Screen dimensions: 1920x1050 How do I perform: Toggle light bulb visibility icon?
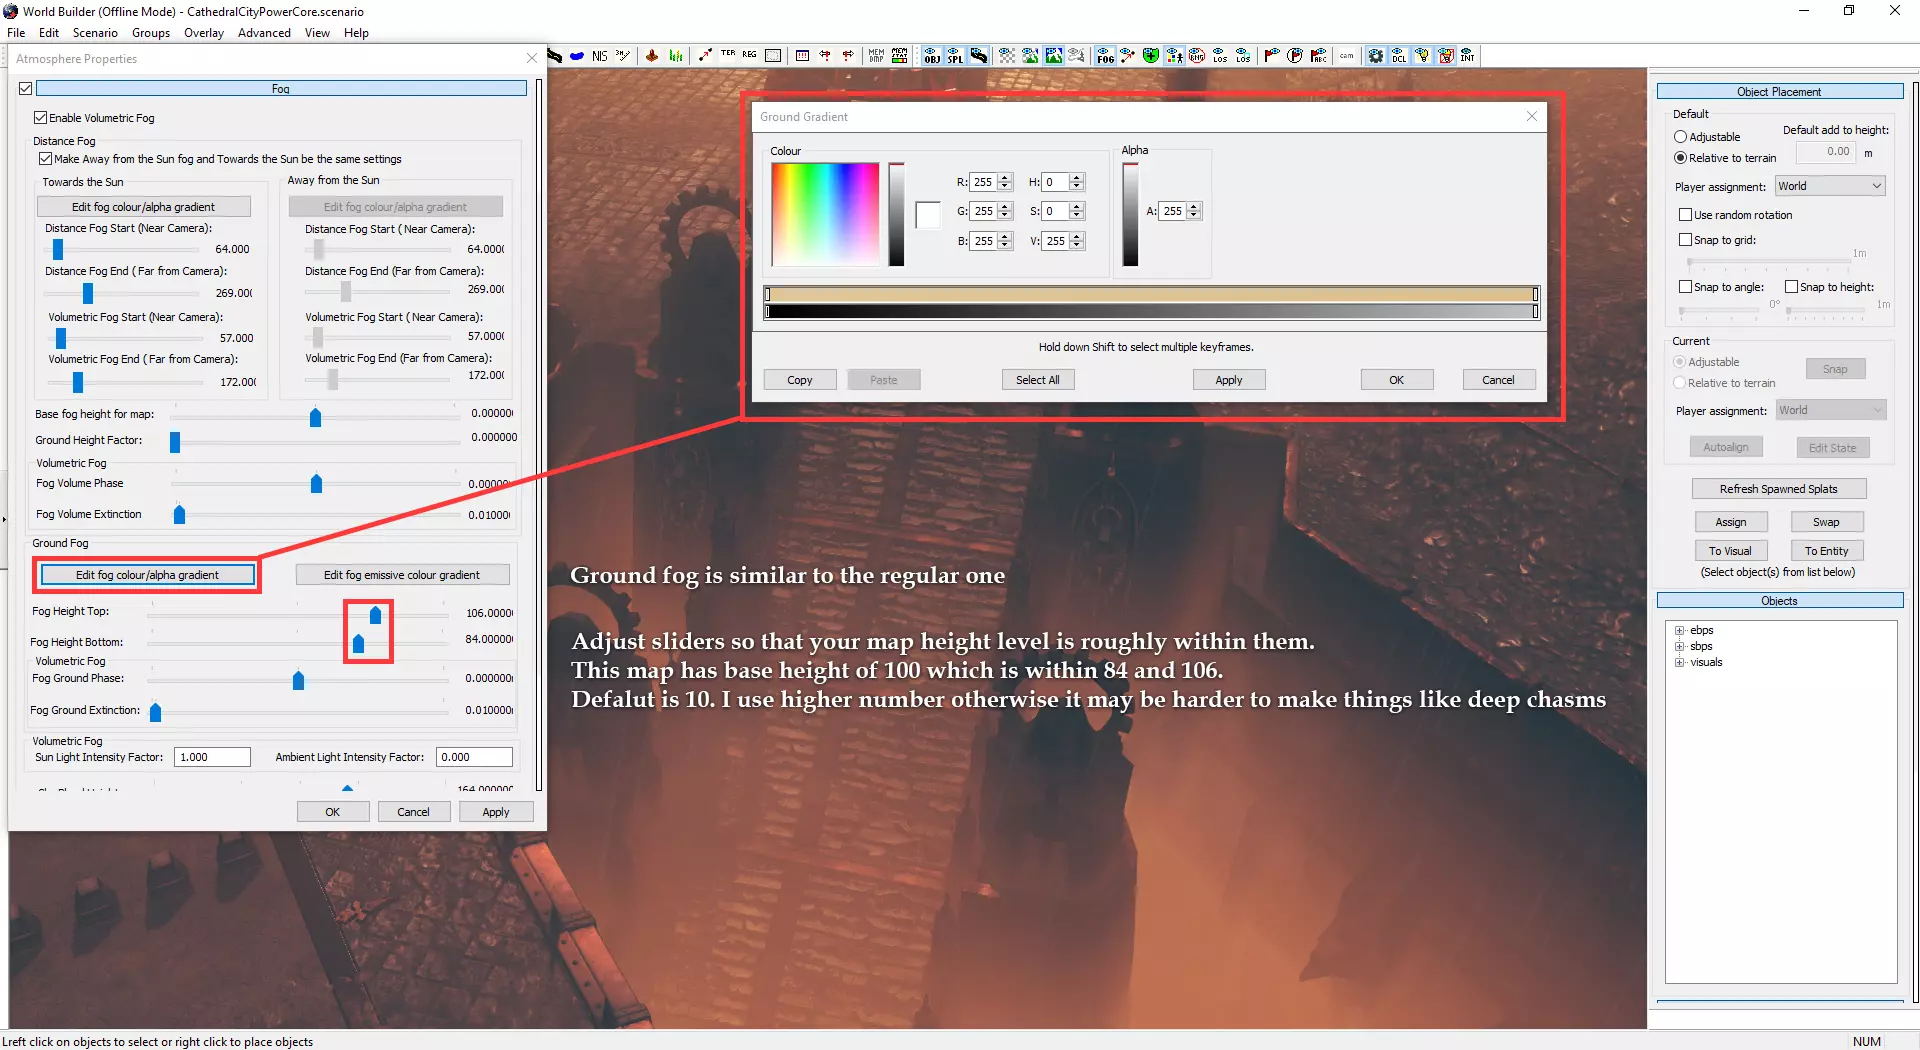click(x=1422, y=56)
